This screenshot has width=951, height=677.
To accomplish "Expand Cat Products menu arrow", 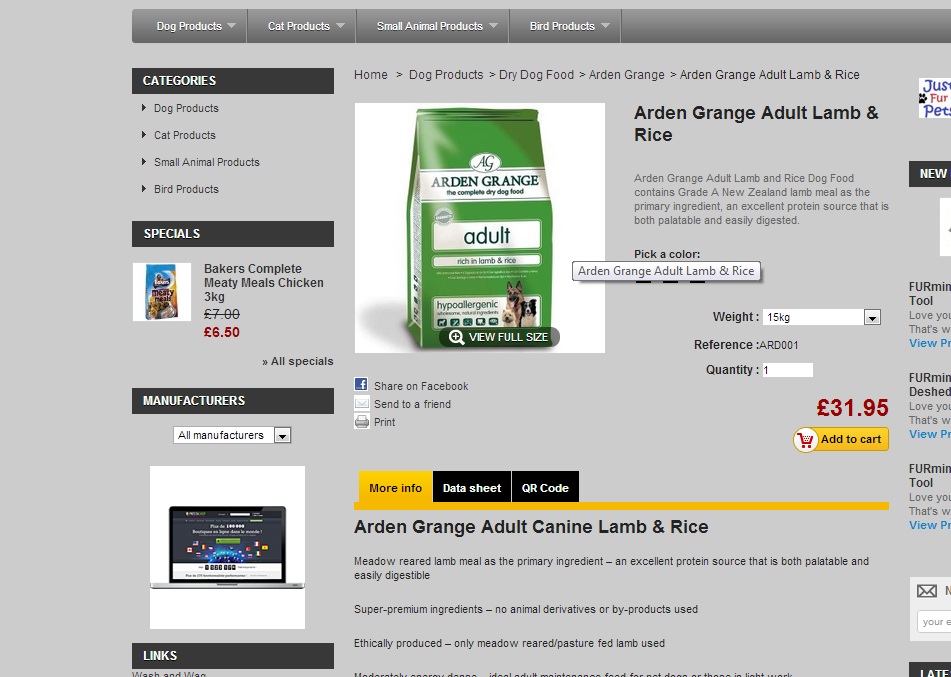I will (x=340, y=26).
